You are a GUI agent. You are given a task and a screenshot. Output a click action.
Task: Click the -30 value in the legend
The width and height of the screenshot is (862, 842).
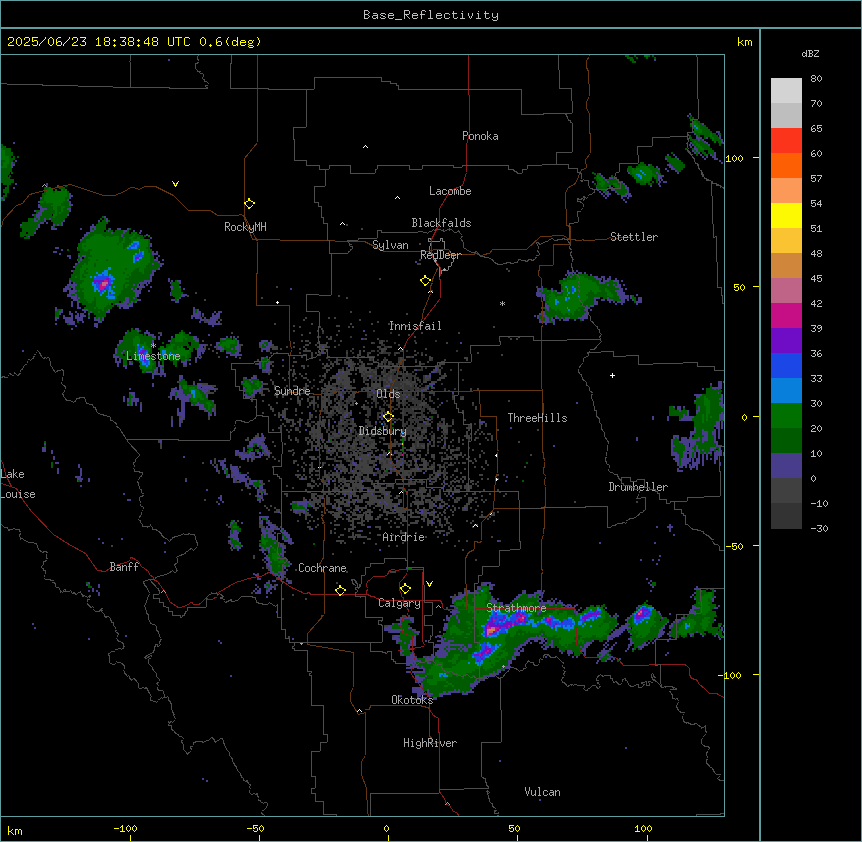pyautogui.click(x=819, y=528)
